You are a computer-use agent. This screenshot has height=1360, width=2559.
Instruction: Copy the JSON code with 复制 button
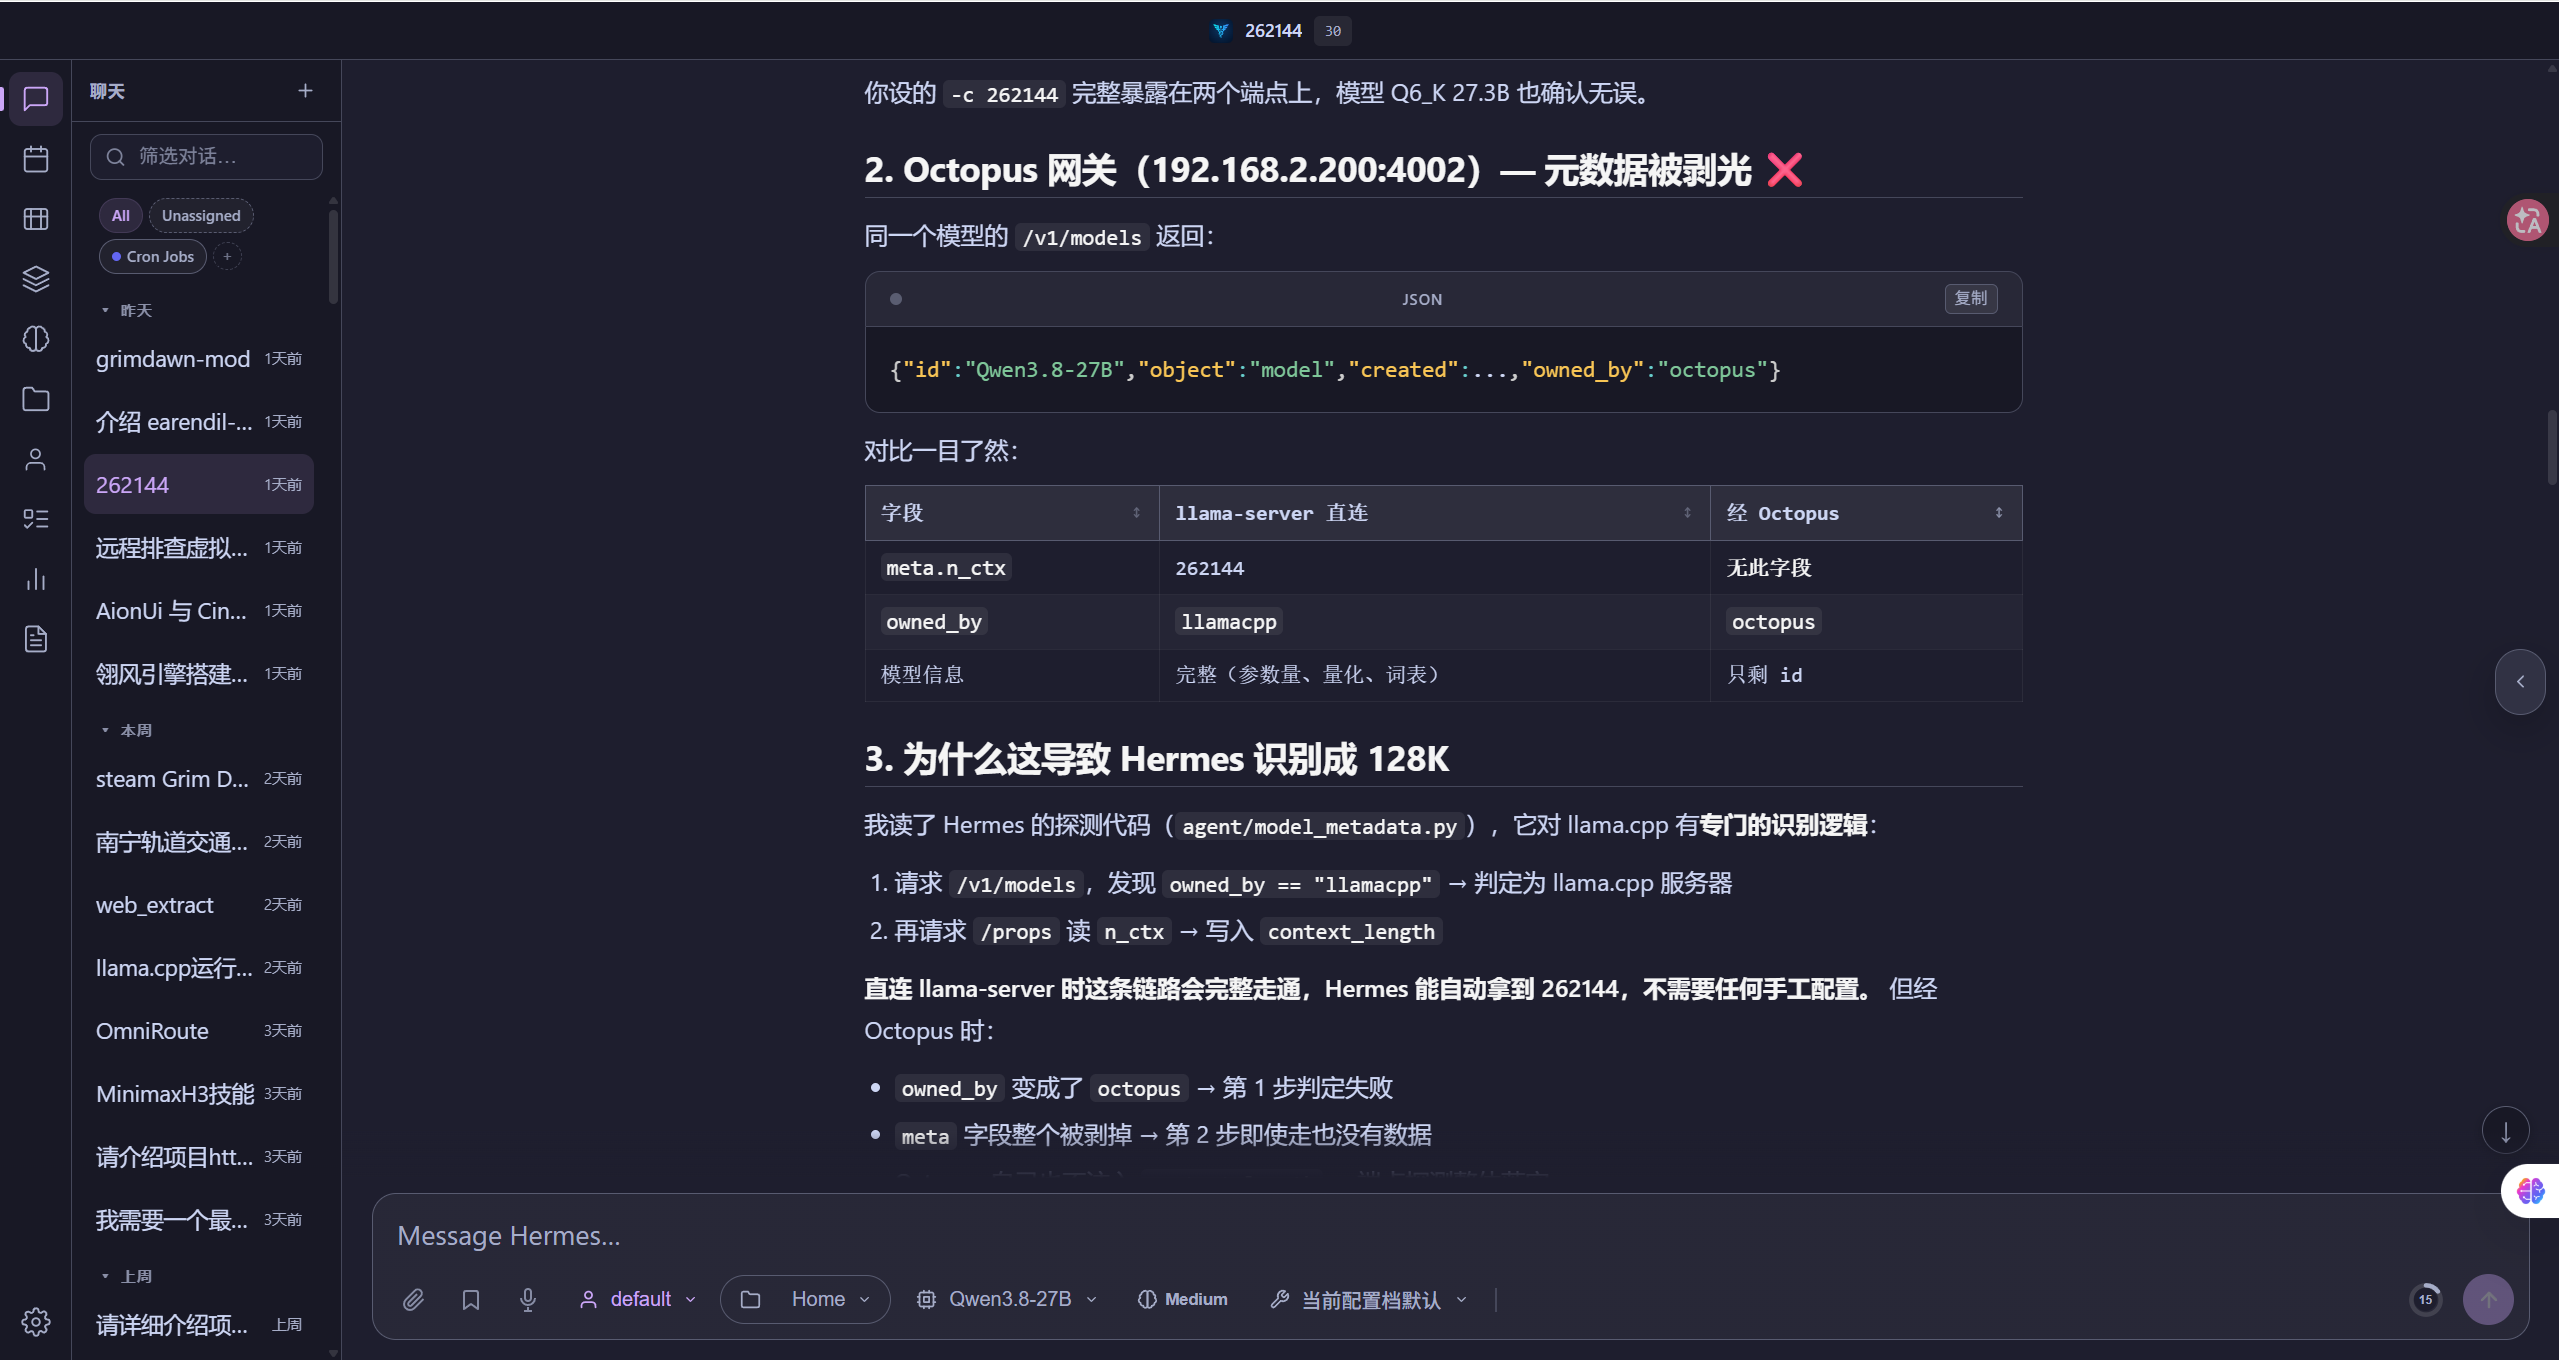(x=1970, y=299)
